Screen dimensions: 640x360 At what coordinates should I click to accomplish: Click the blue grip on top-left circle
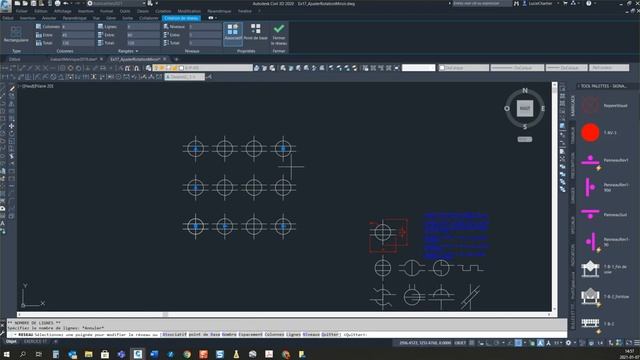pyautogui.click(x=196, y=149)
